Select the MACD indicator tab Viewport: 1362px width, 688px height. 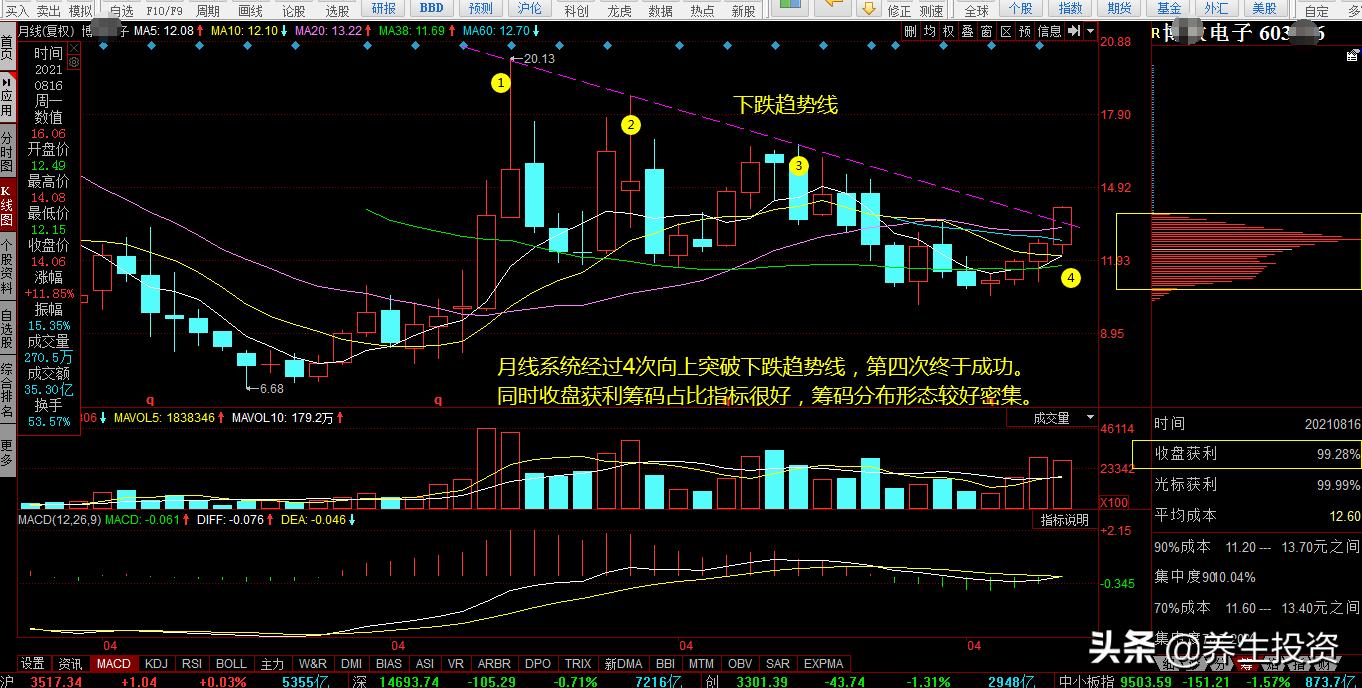pyautogui.click(x=113, y=663)
